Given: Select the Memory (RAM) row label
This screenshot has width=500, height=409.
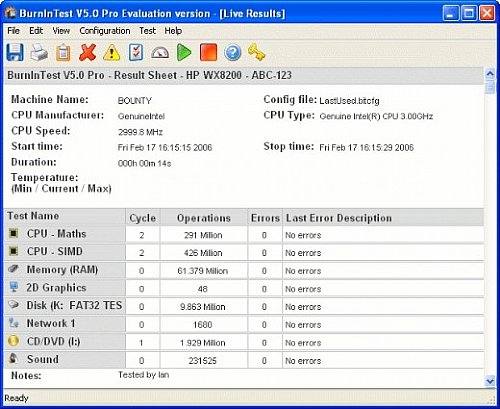Looking at the screenshot, I should coord(62,269).
